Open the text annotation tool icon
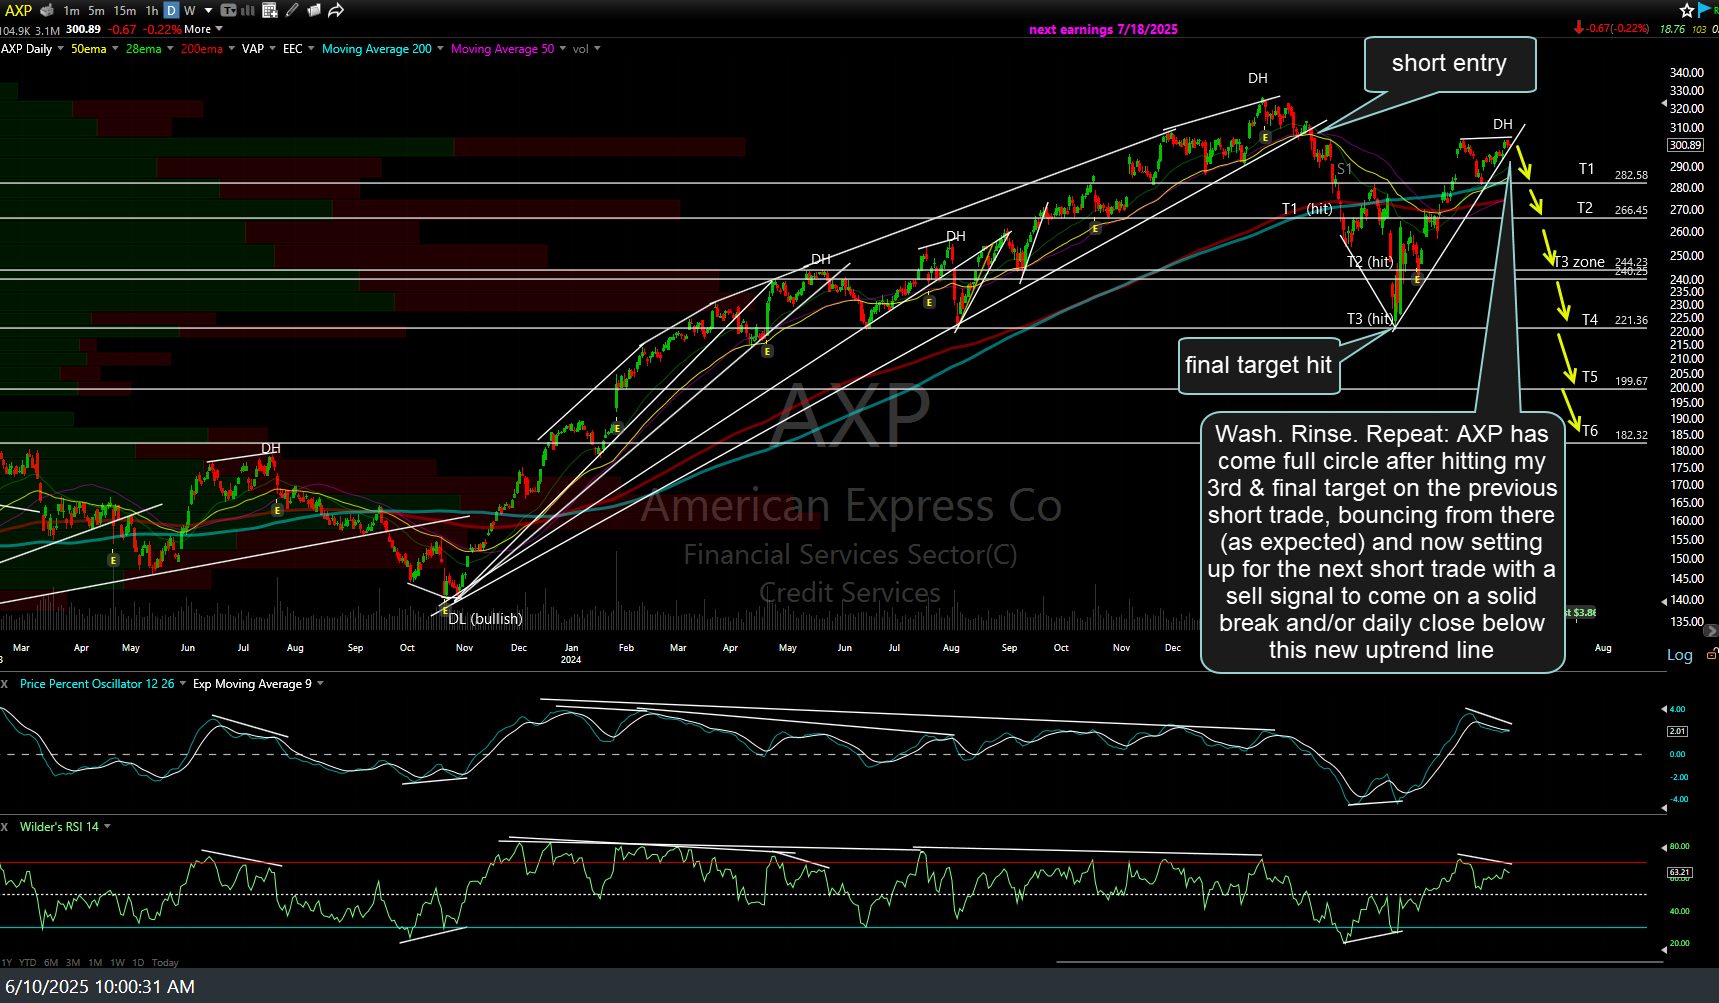The image size is (1719, 1003). pos(229,10)
